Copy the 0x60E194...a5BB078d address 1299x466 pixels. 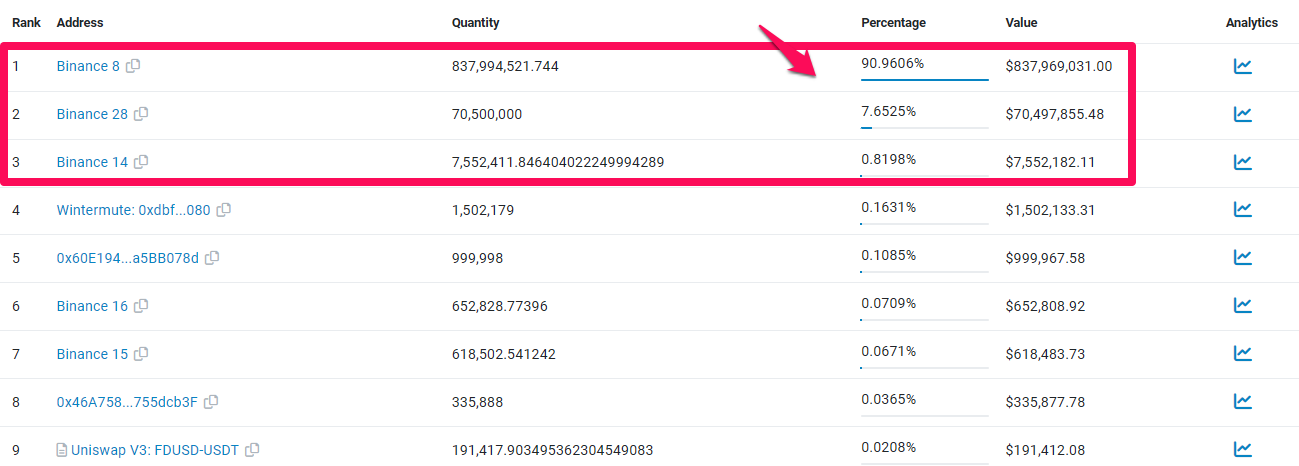point(212,258)
